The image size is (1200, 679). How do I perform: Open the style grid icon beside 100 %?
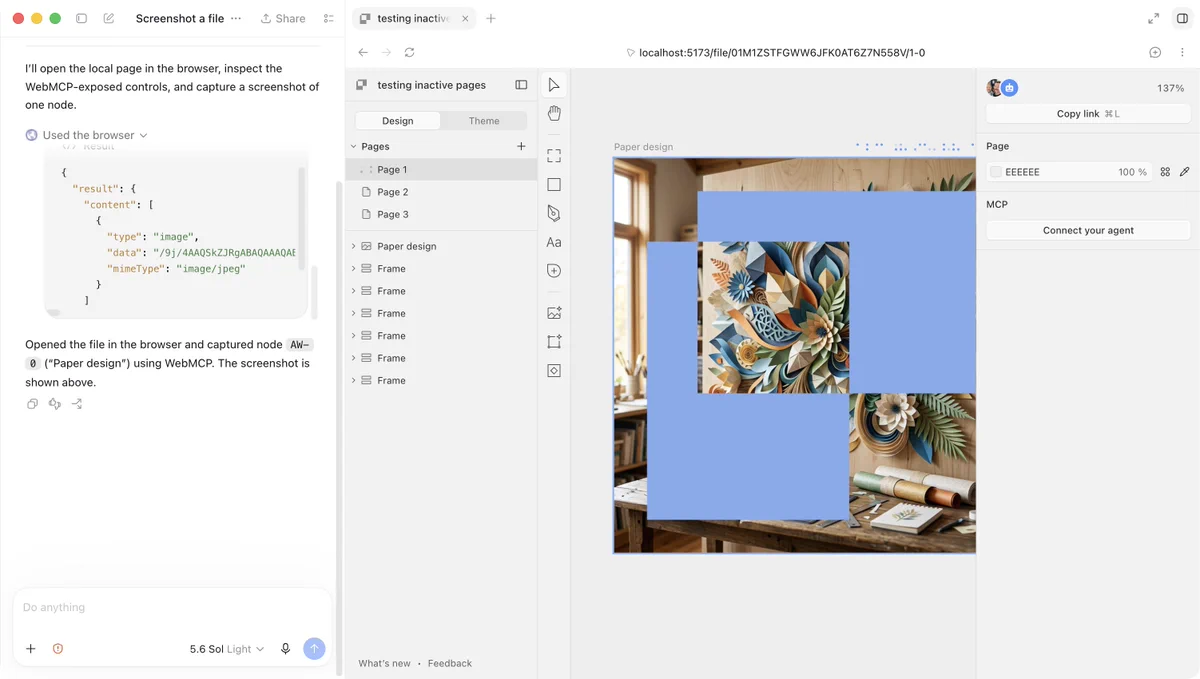[x=1165, y=172]
